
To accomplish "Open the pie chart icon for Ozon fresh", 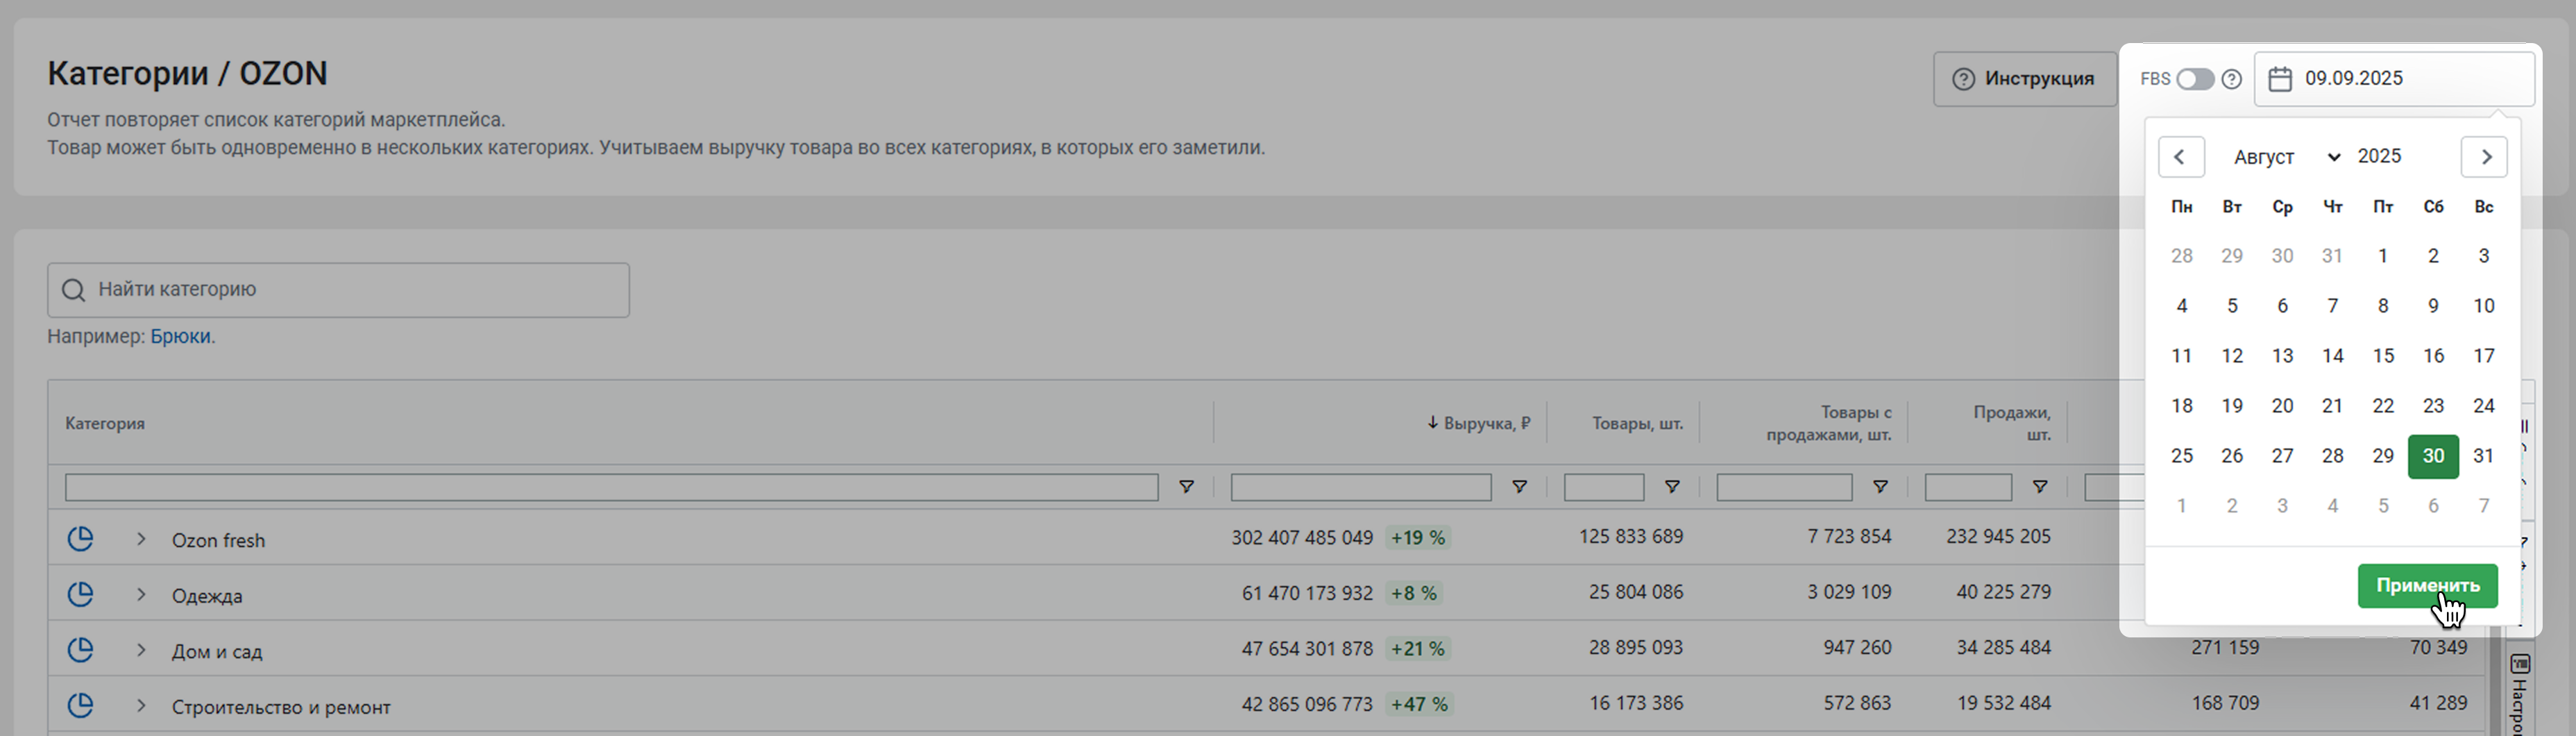I will pos(80,539).
